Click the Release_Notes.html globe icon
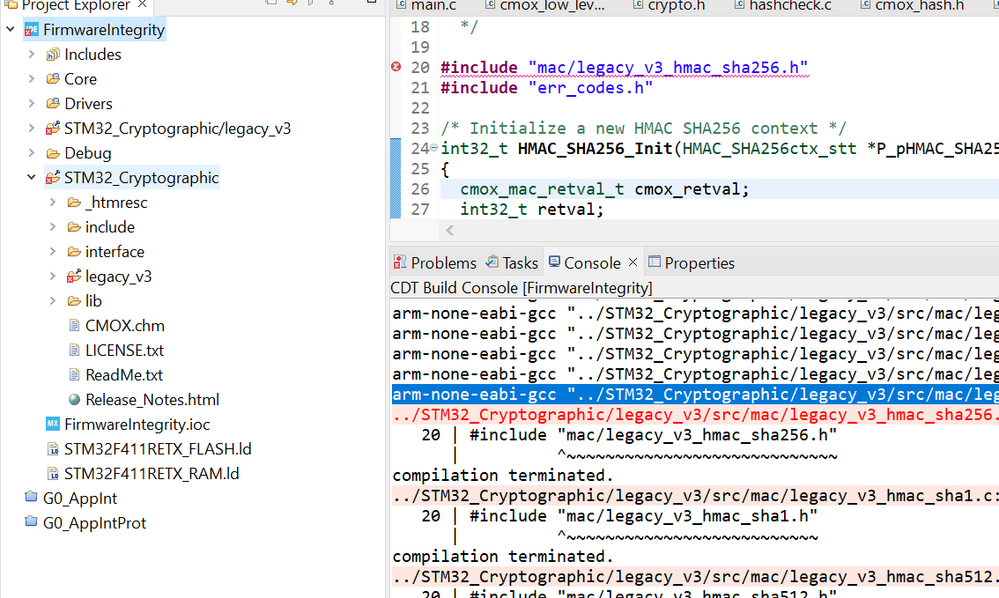 pos(74,399)
